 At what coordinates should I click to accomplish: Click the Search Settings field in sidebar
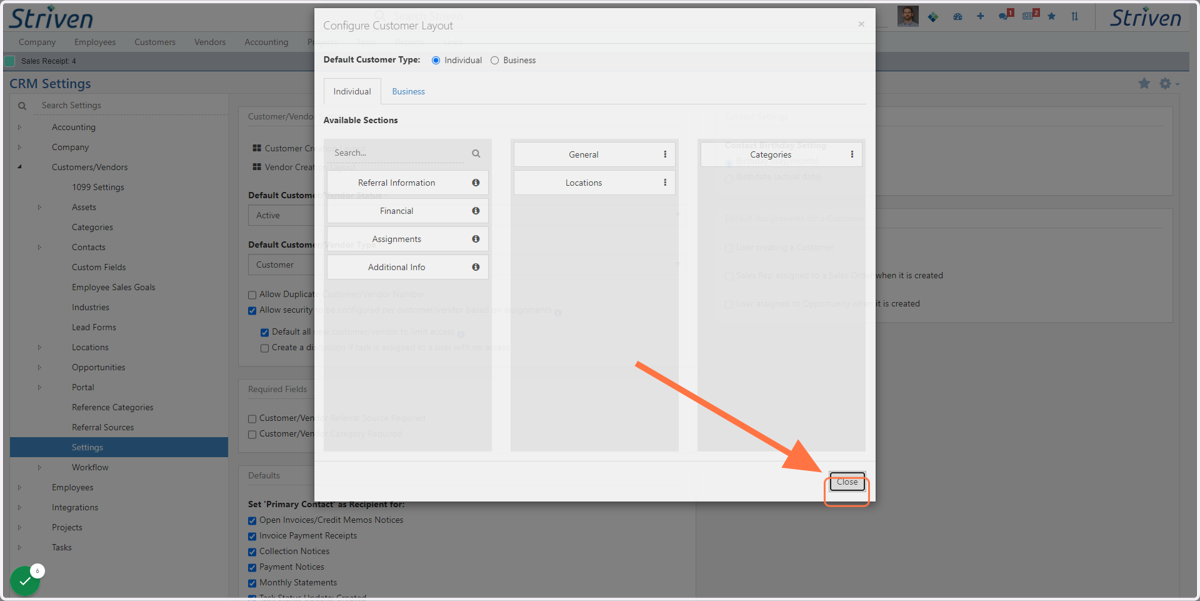[x=130, y=105]
